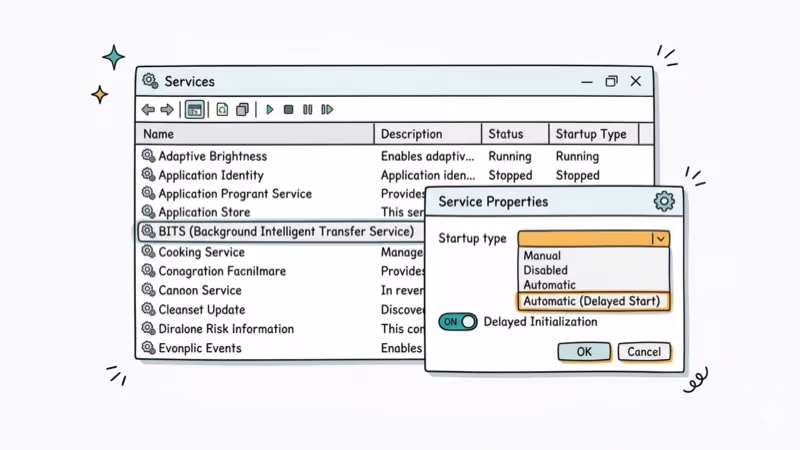Click the Adaptive Brightness gear icon

148,156
